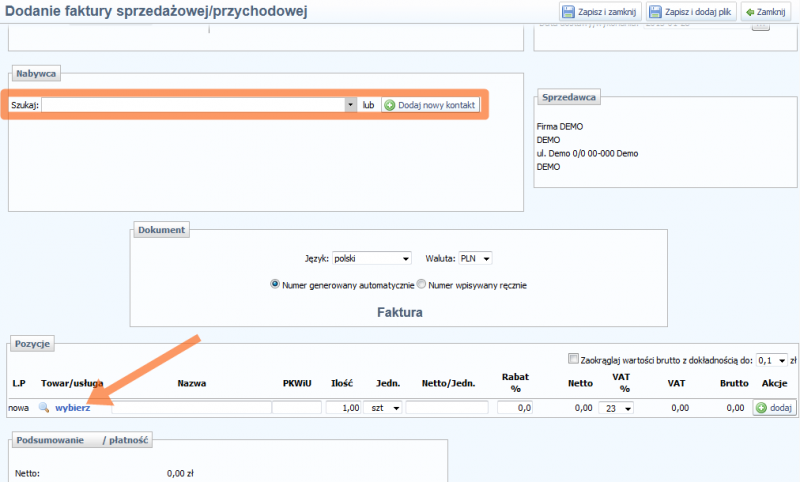Expand the Szukaj contact search combo arrow
This screenshot has height=482, width=800.
pyautogui.click(x=350, y=105)
